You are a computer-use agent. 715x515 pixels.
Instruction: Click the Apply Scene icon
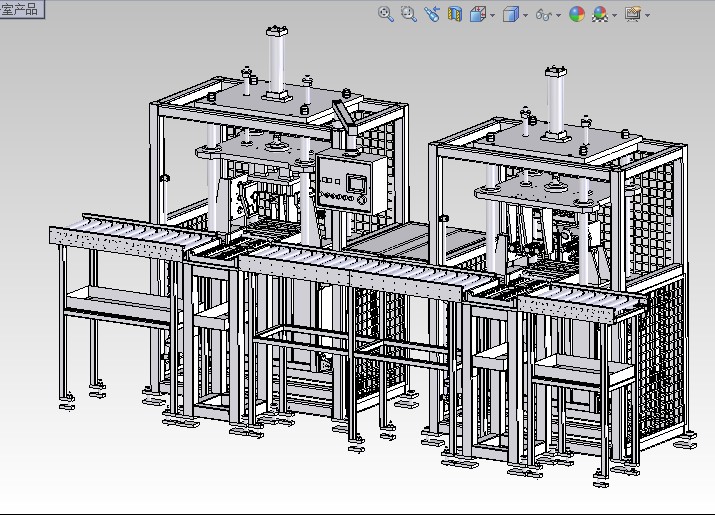tap(600, 14)
